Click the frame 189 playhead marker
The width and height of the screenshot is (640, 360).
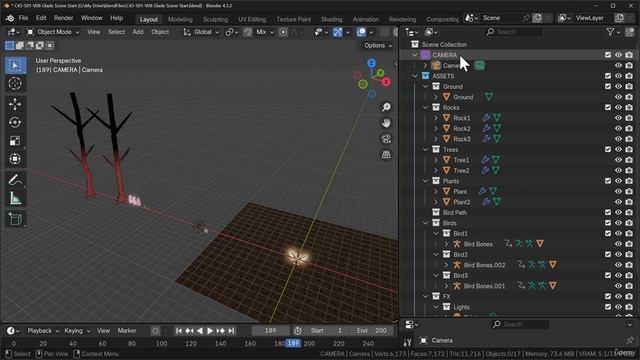(293, 344)
